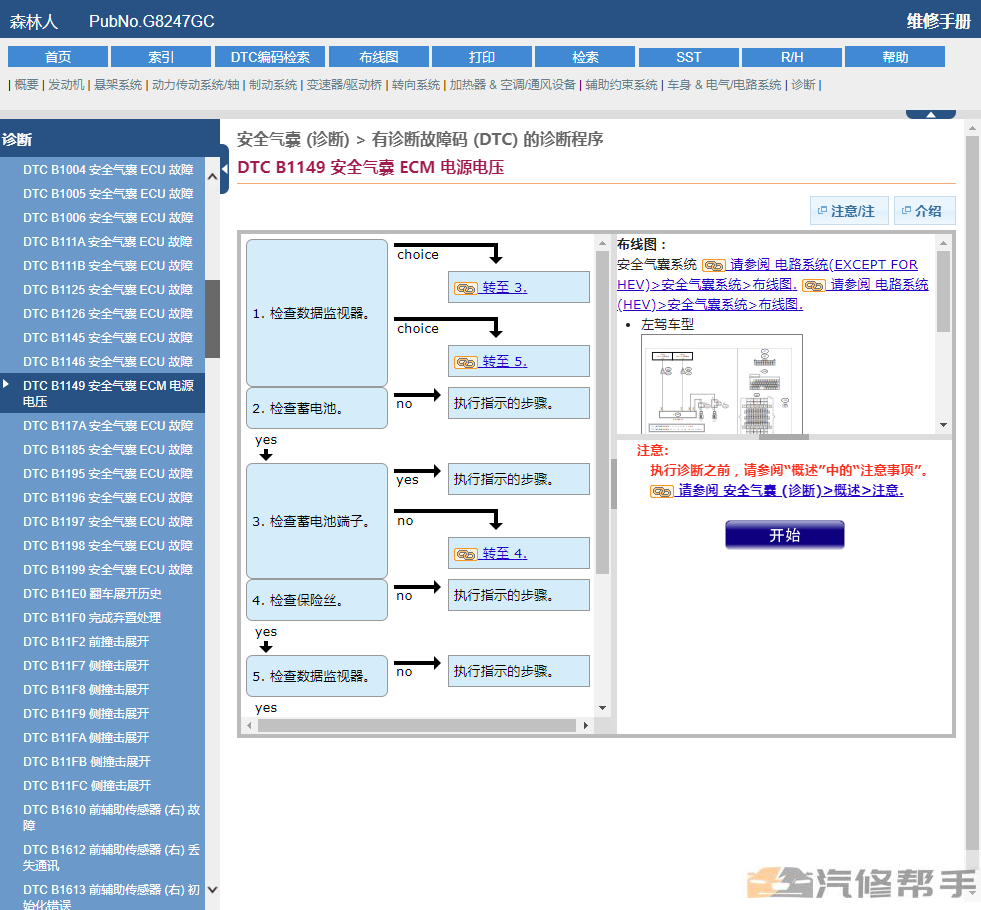
Task: Collapse the sidebar with the left handle
Action: [225, 169]
